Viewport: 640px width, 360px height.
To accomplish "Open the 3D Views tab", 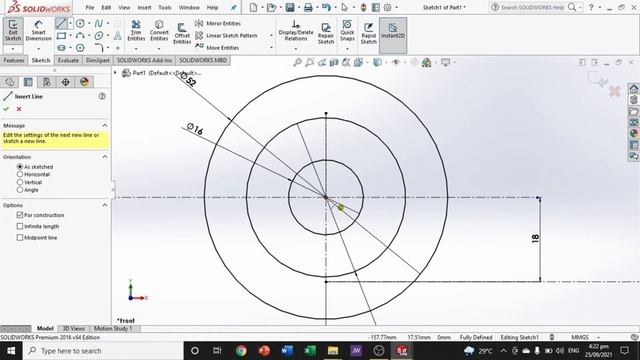I will pos(73,329).
